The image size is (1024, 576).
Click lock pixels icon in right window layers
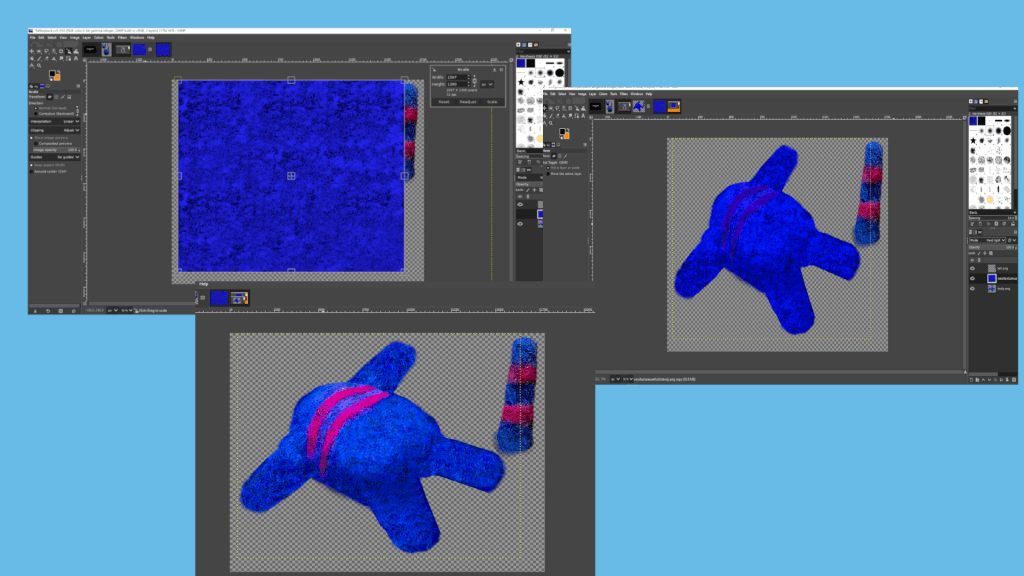click(x=979, y=253)
